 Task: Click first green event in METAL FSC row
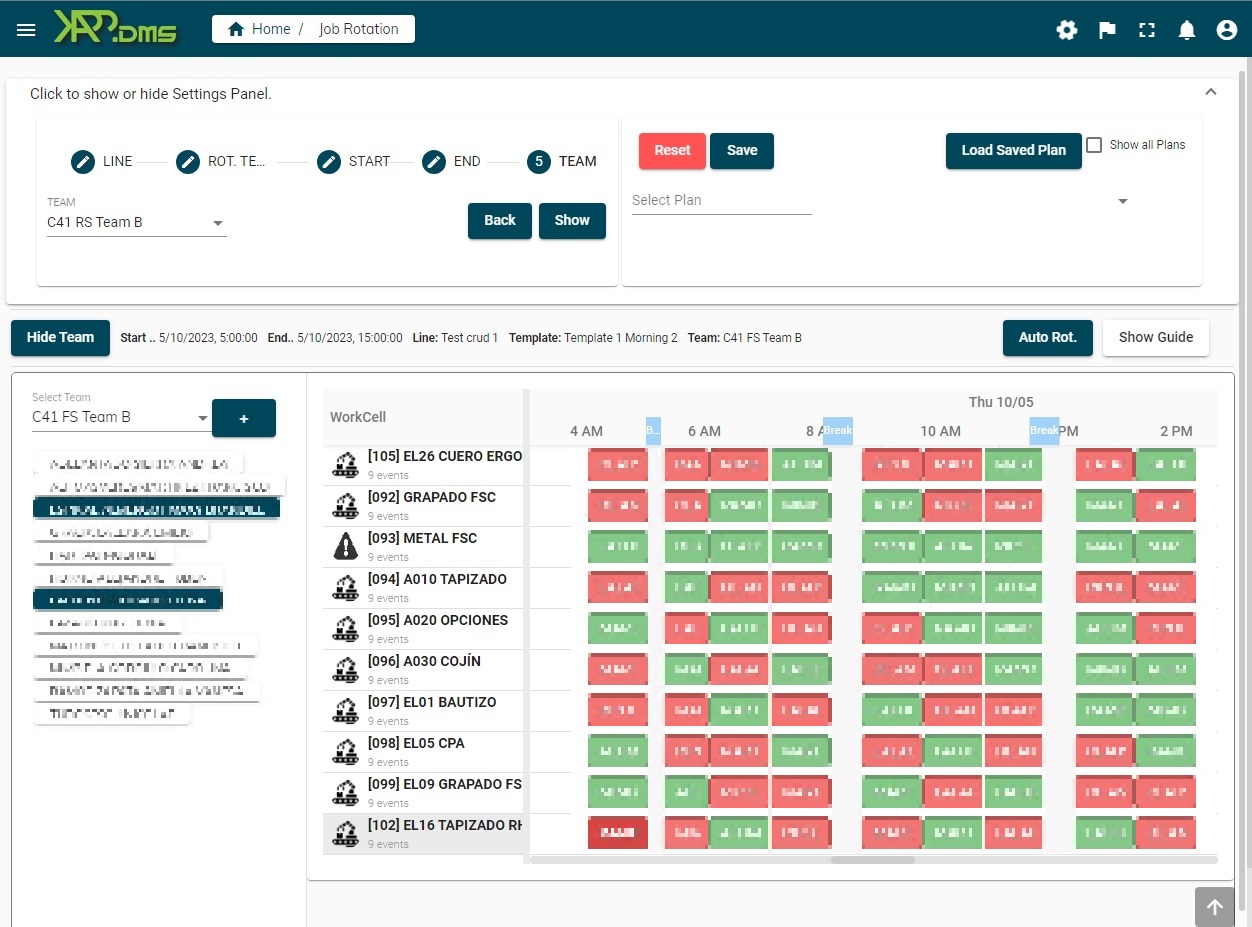click(617, 547)
